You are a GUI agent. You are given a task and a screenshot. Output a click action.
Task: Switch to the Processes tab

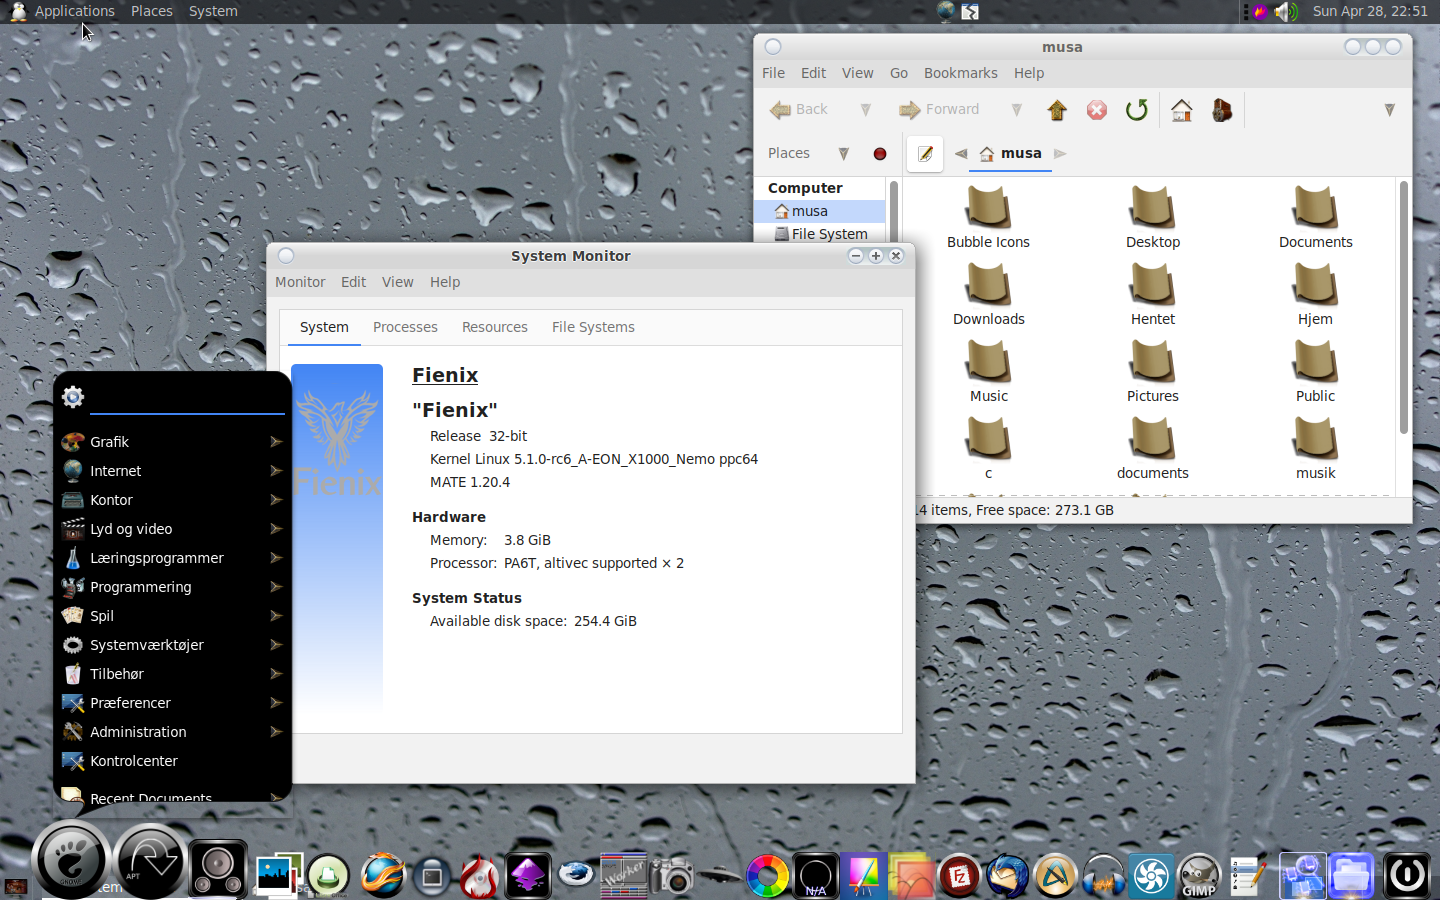[x=405, y=327]
